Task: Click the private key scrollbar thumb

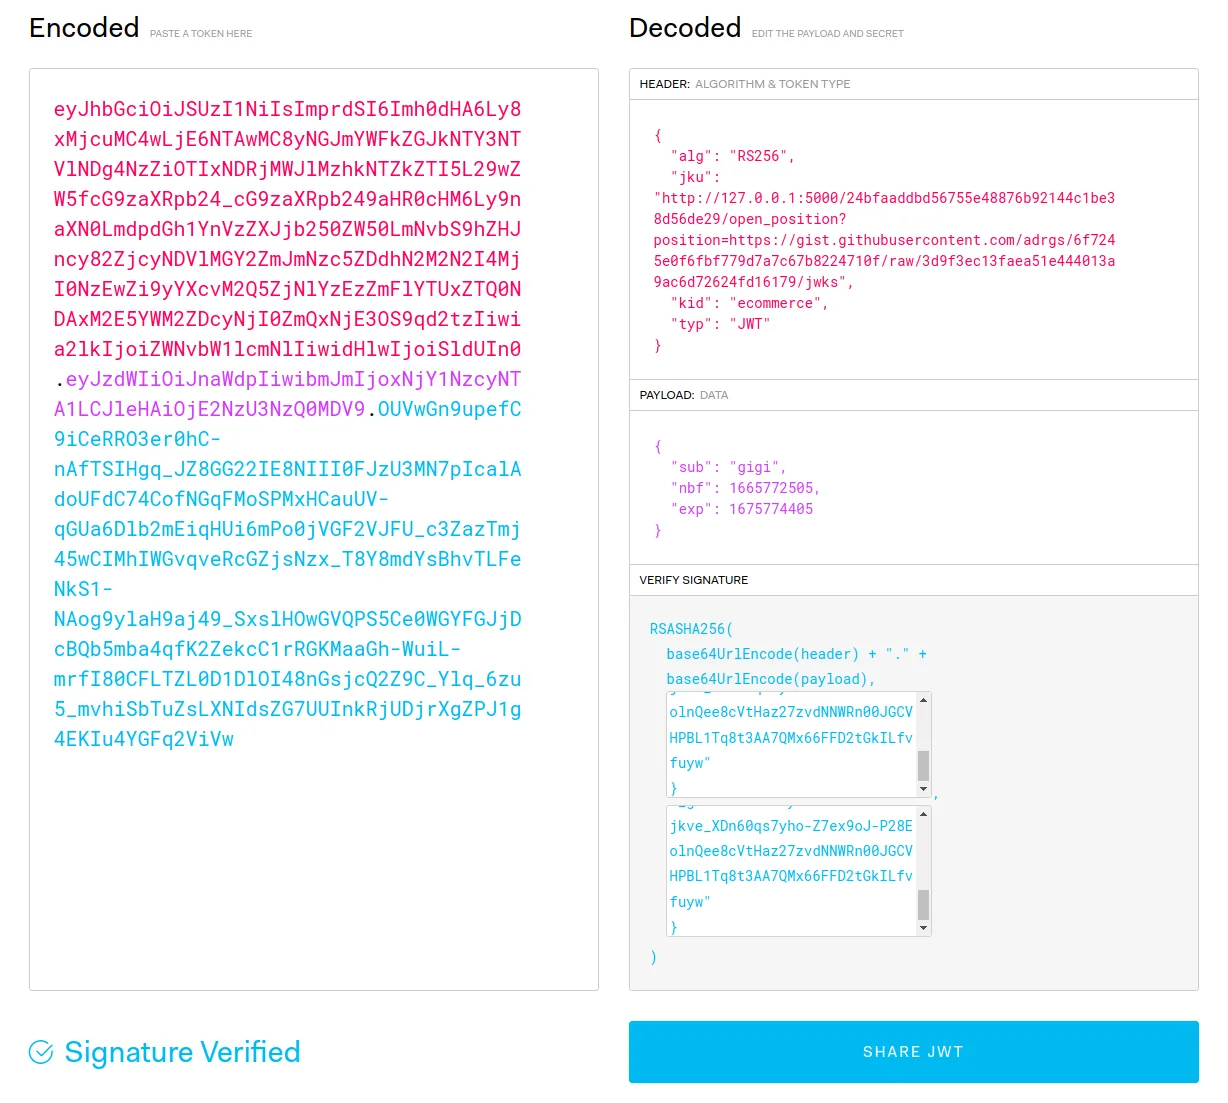Action: coord(923,904)
